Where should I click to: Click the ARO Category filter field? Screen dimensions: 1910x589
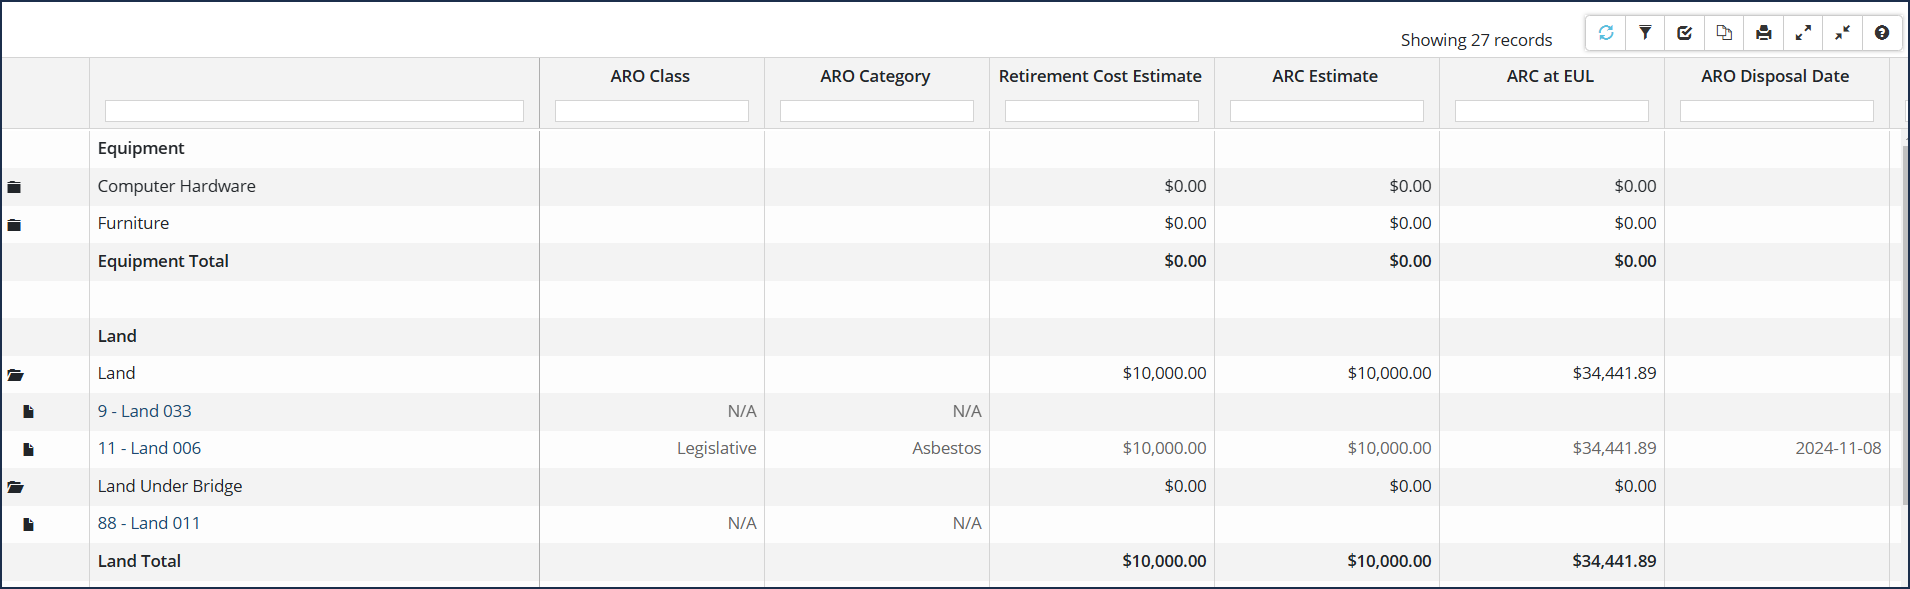coord(876,111)
